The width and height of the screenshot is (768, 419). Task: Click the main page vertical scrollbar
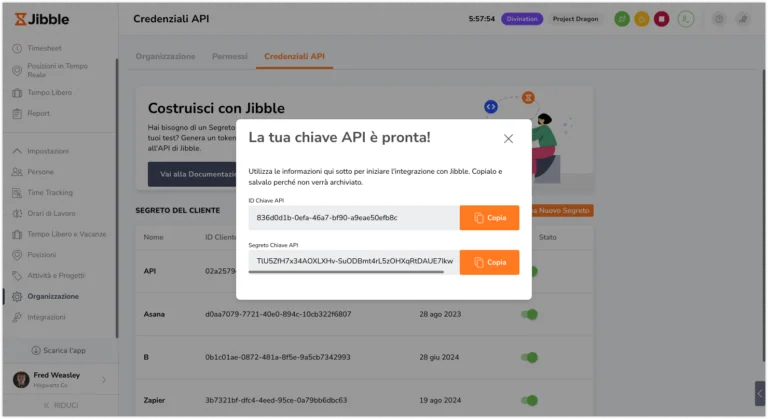(764, 216)
